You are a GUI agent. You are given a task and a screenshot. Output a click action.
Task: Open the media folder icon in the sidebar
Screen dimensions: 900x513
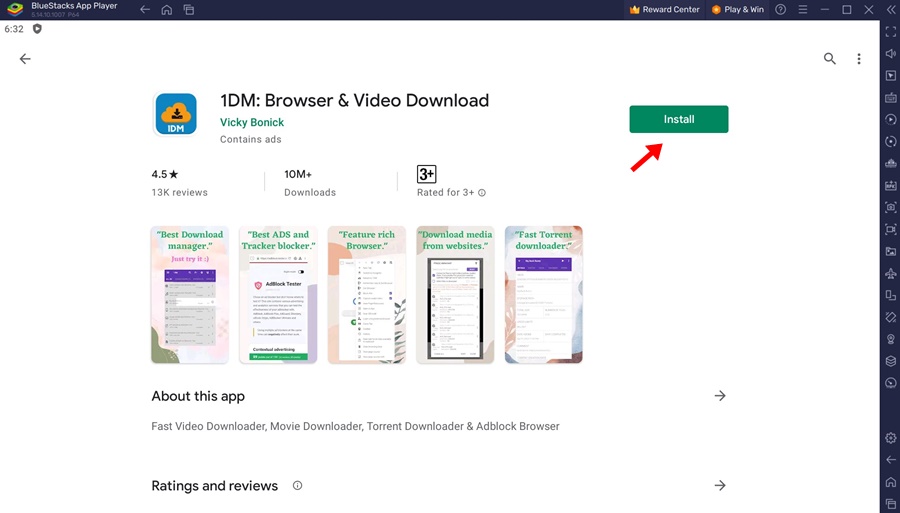click(891, 251)
